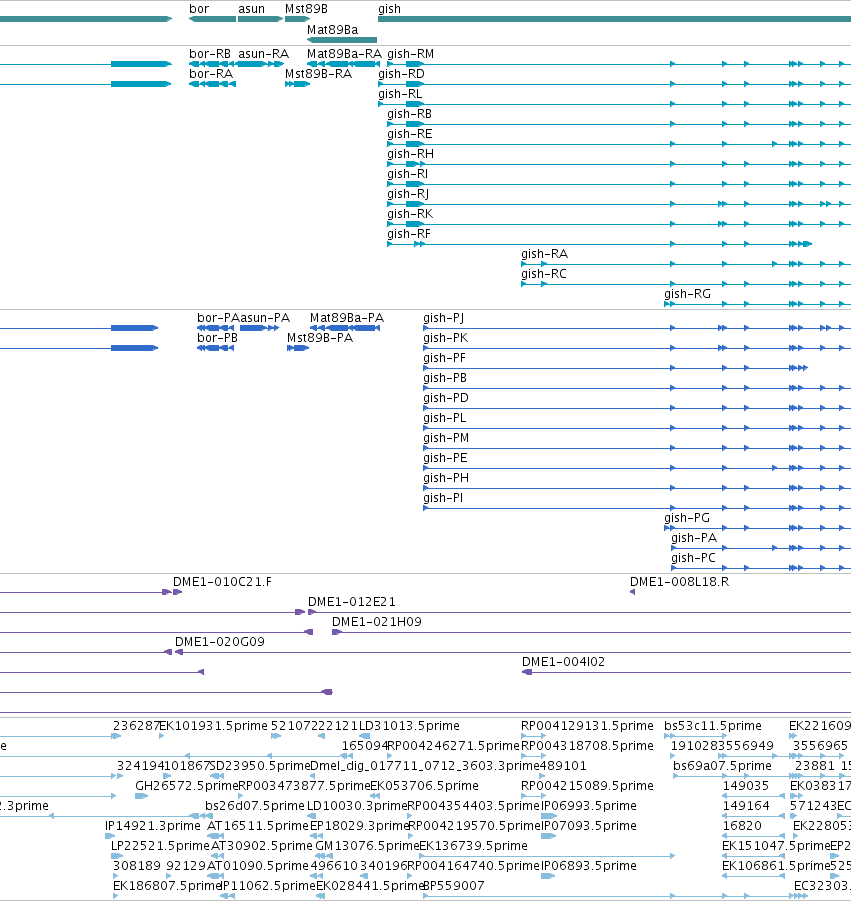The height and width of the screenshot is (901, 851).
Task: Click clone label DME1-021H09
Action: [x=377, y=622]
